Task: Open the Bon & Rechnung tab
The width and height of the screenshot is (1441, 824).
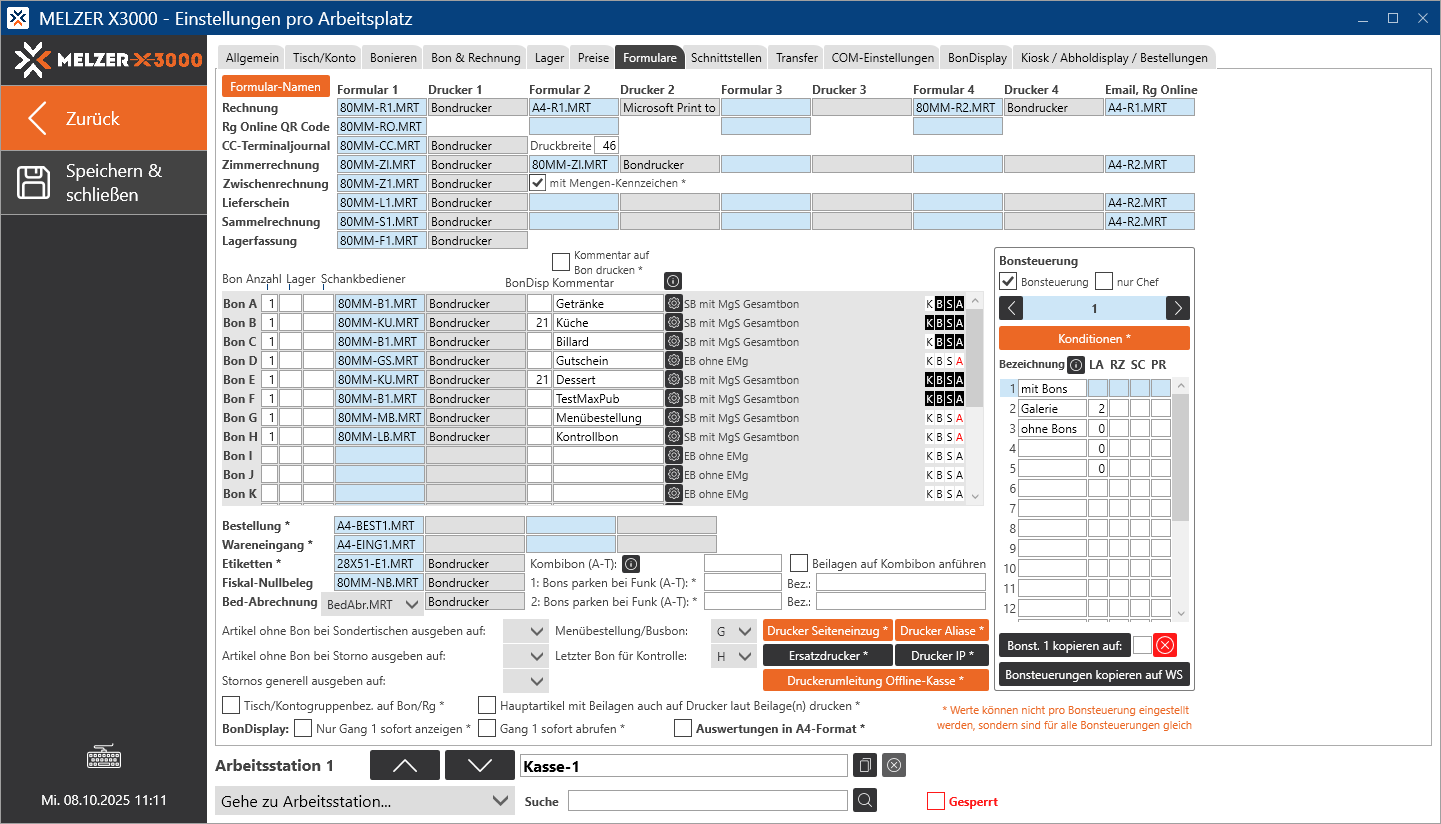Action: tap(476, 58)
